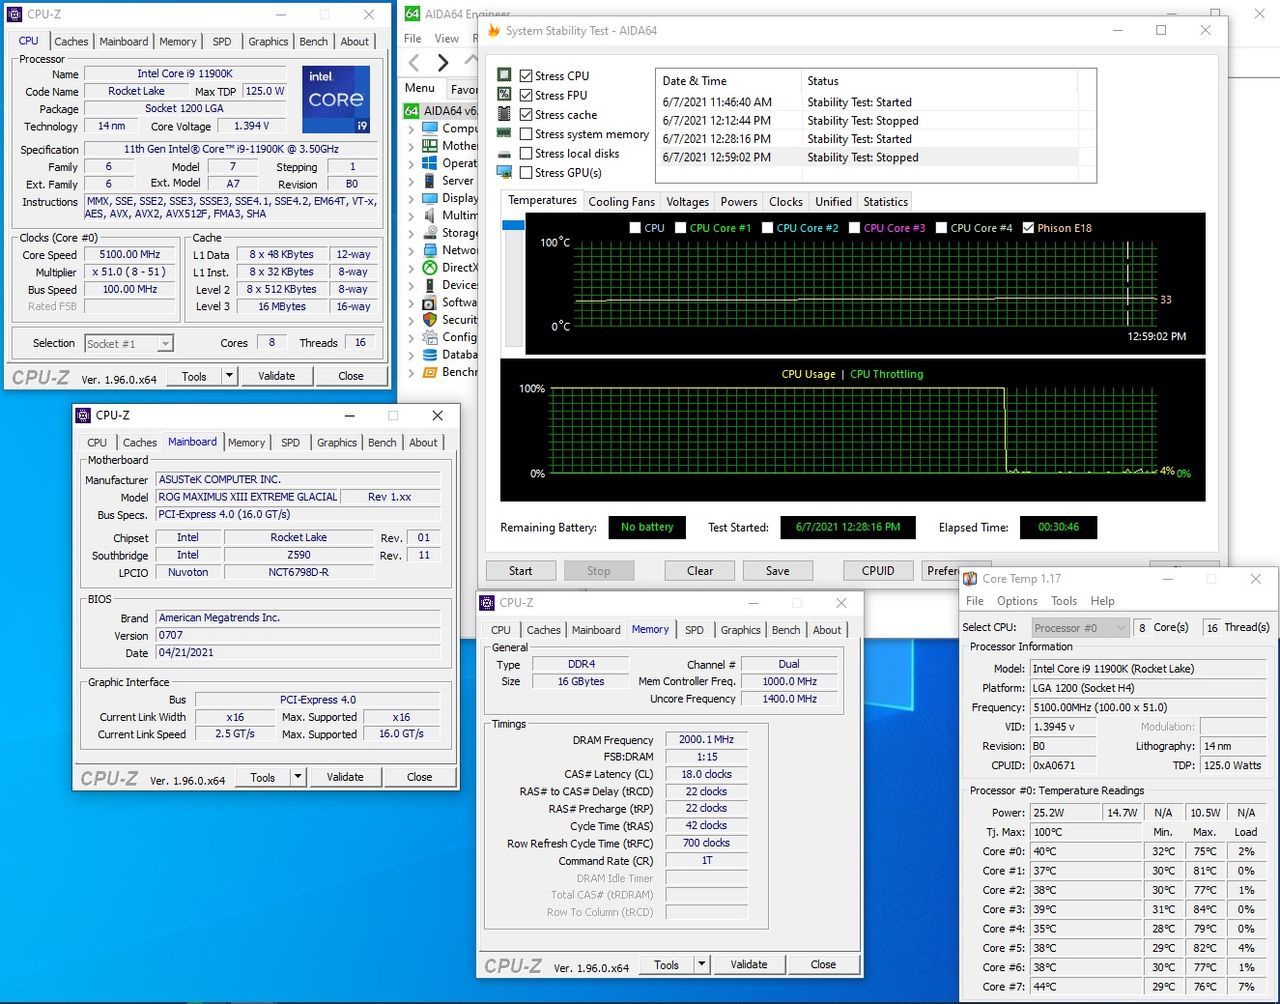Viewport: 1280px width, 1004px height.
Task: Click the CPU chip icon beside Stress CPU
Action: pyautogui.click(x=505, y=75)
